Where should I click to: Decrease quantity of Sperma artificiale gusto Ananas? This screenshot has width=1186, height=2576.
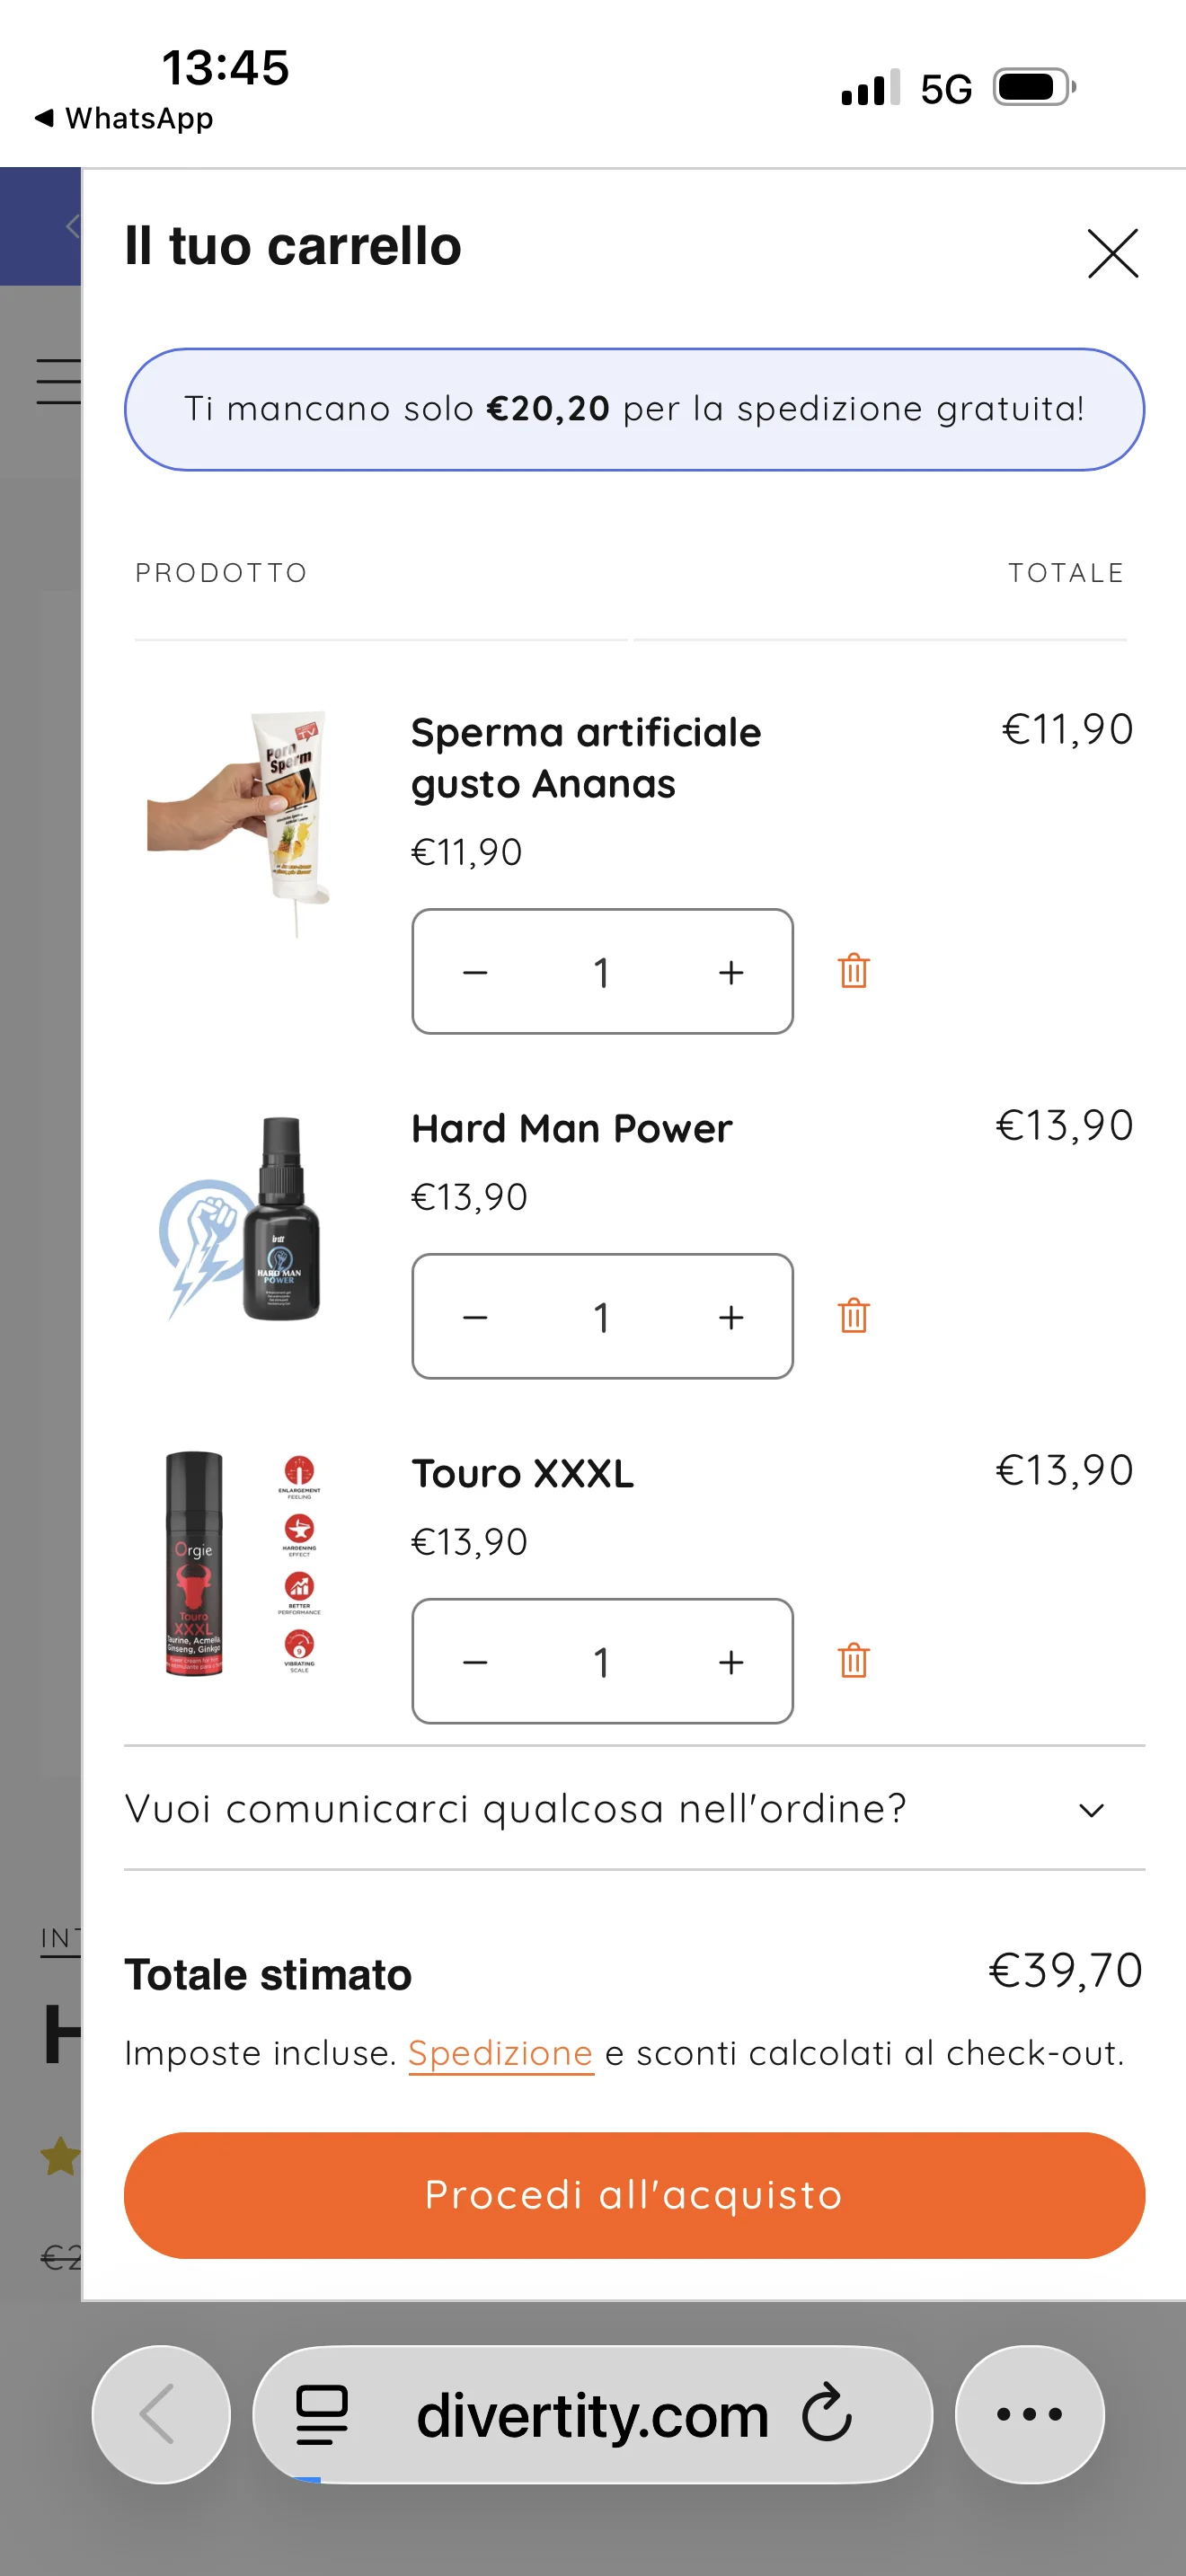pyautogui.click(x=476, y=972)
